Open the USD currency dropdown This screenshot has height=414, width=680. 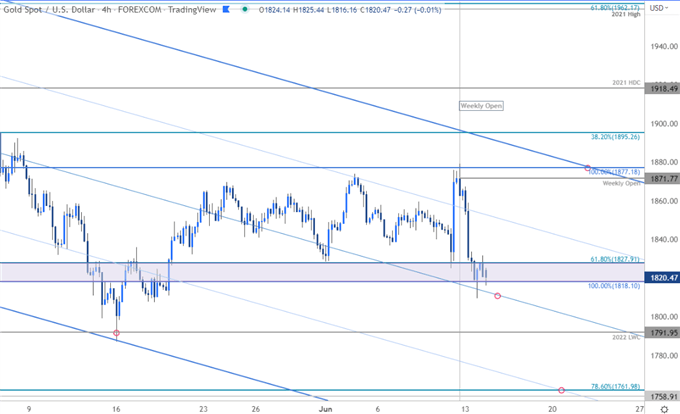click(x=659, y=8)
